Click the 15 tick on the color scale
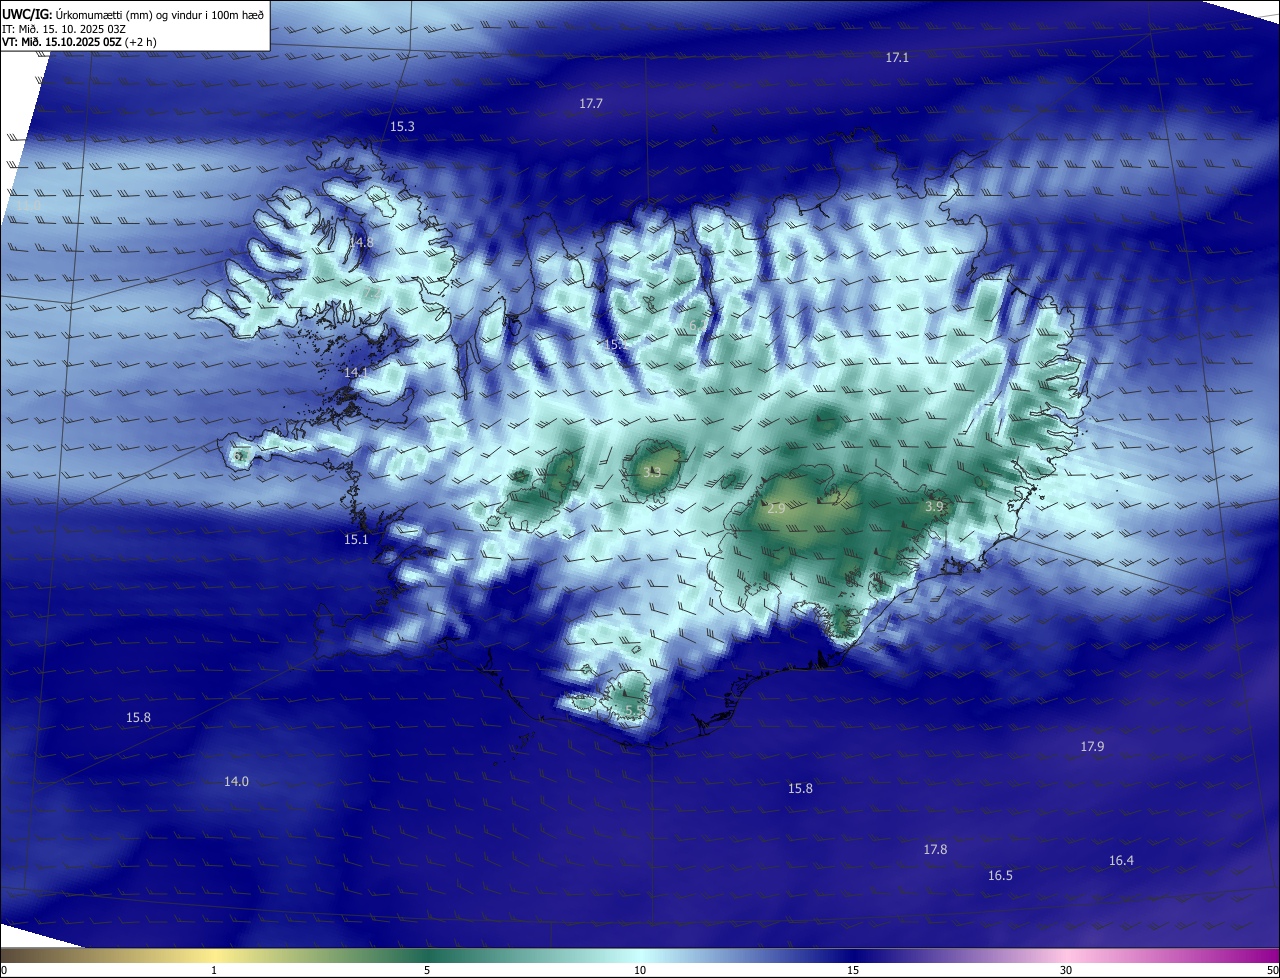This screenshot has height=978, width=1280. tap(853, 971)
